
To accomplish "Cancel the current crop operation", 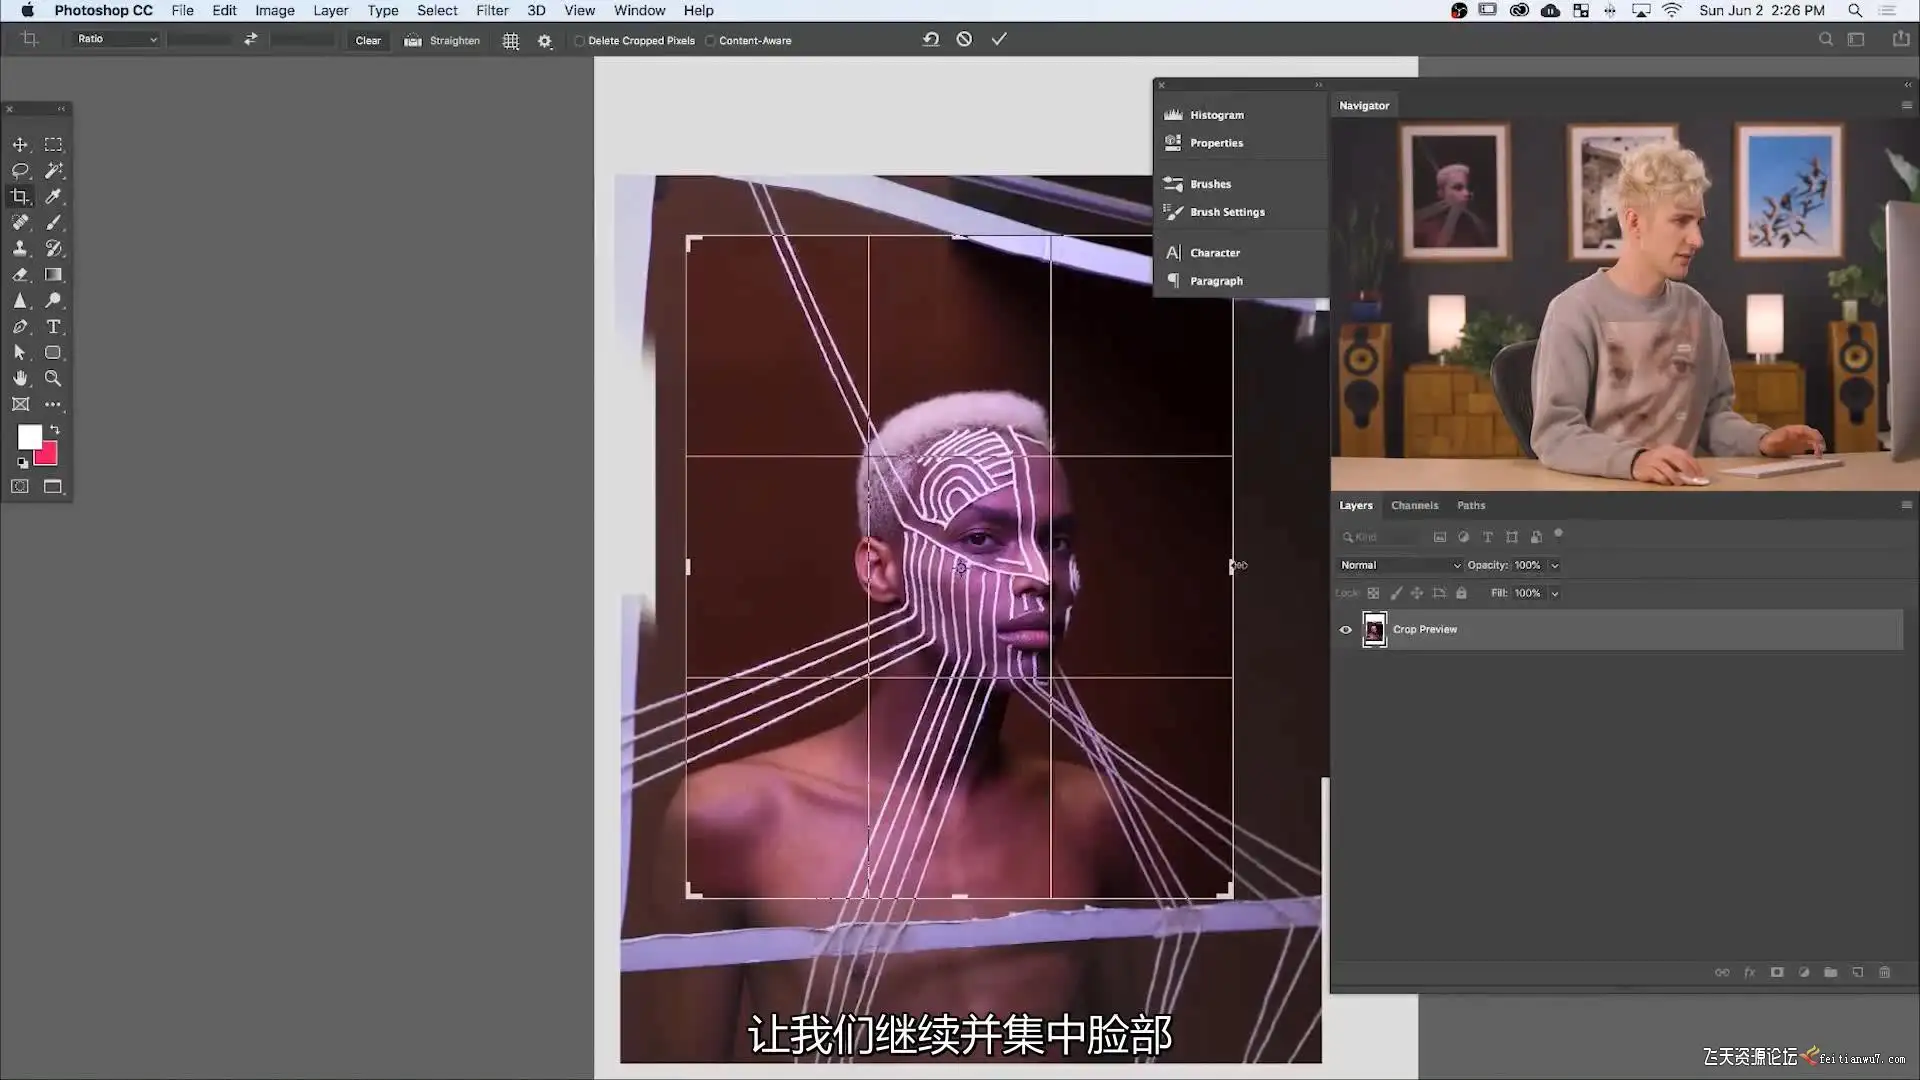I will pos(964,39).
